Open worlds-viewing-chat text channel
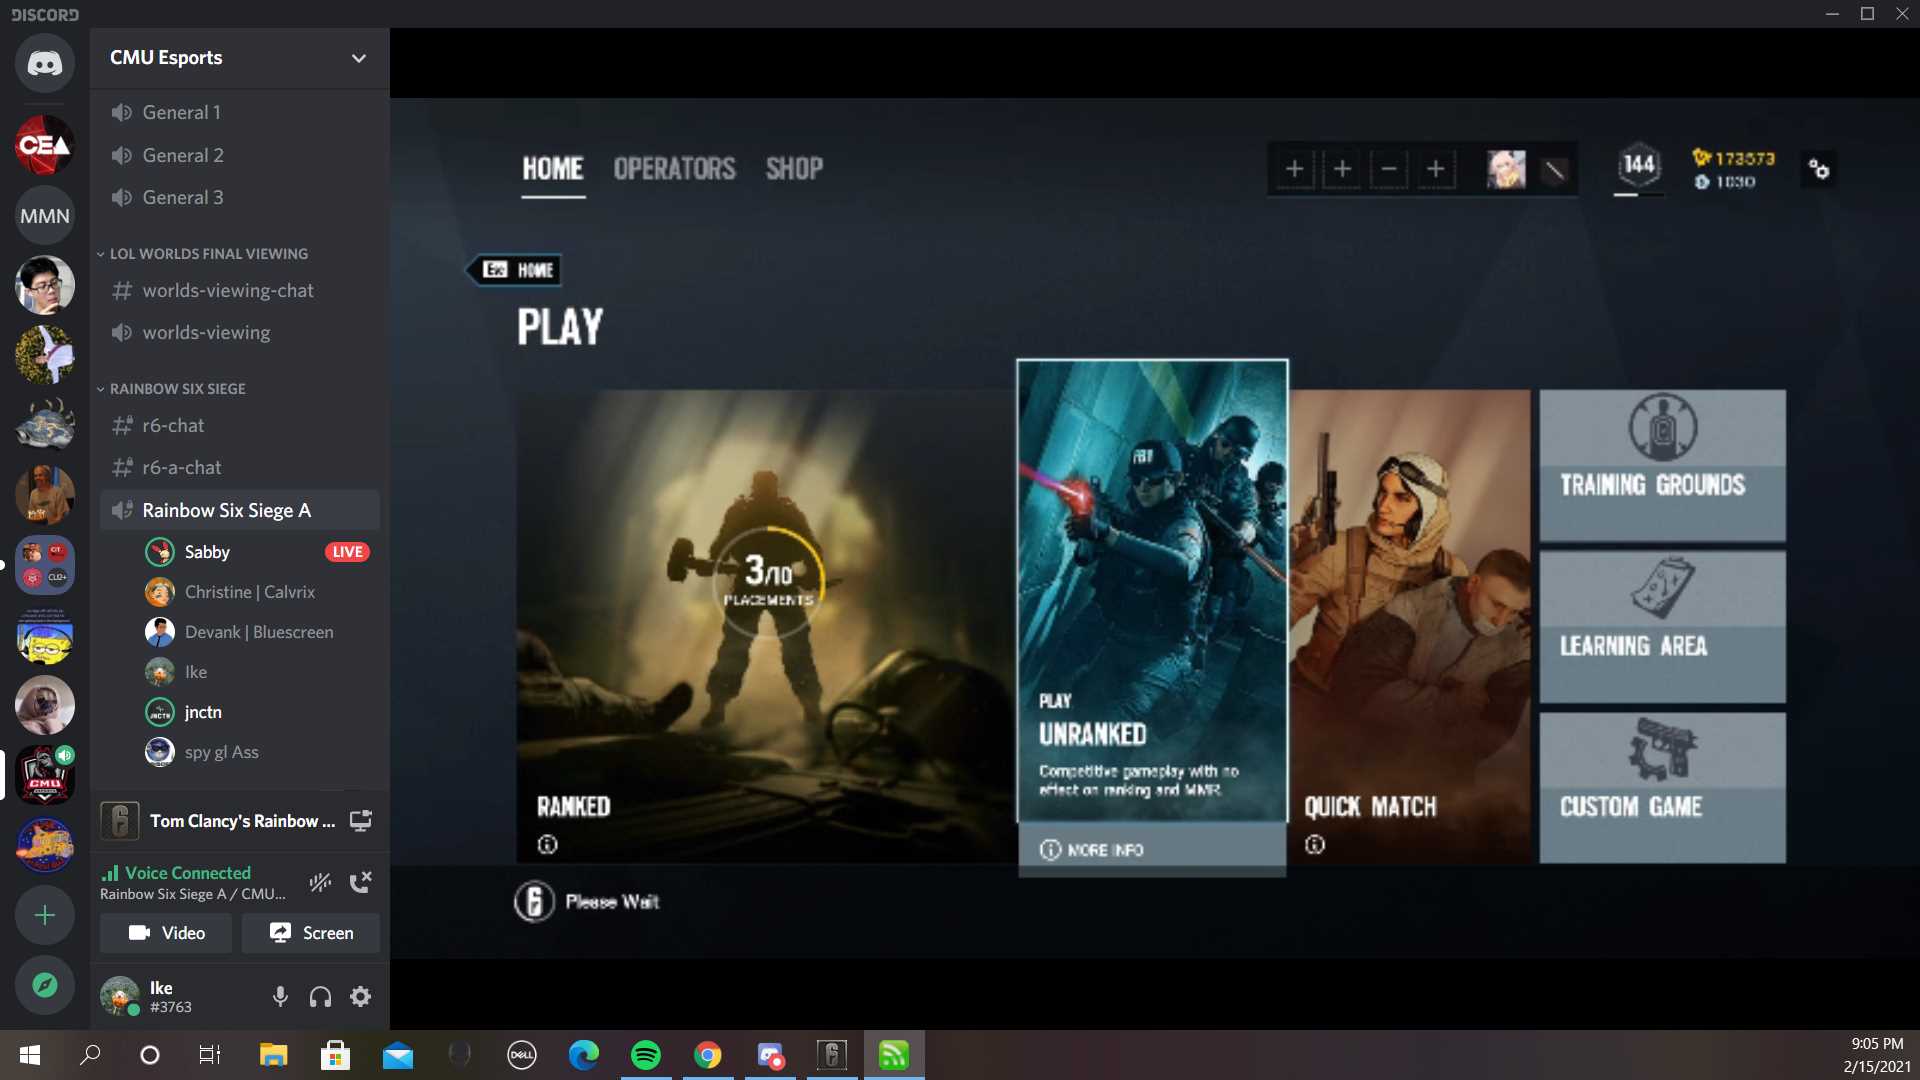1920x1080 pixels. point(240,290)
